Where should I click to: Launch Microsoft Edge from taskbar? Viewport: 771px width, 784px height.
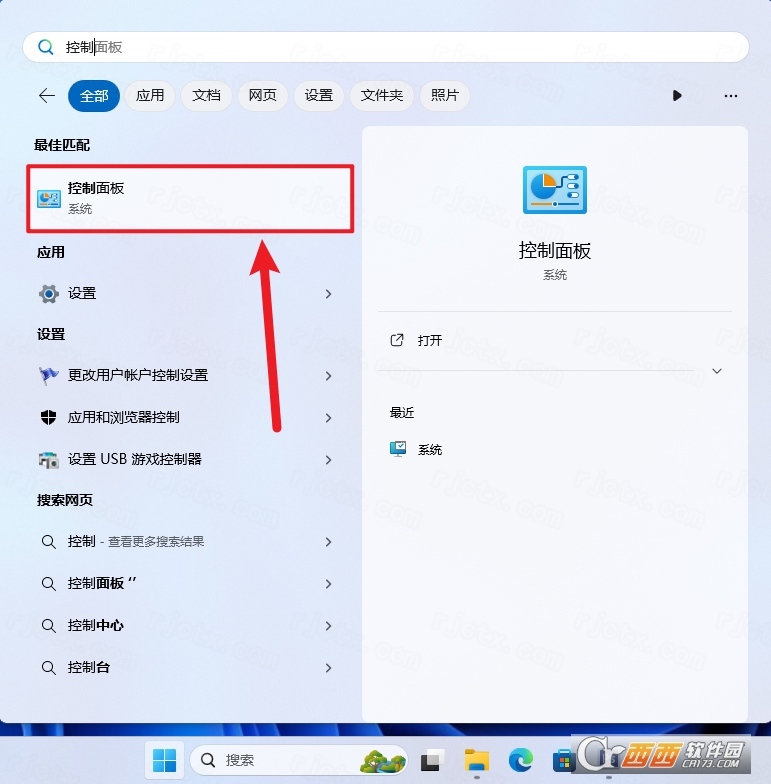click(x=520, y=760)
